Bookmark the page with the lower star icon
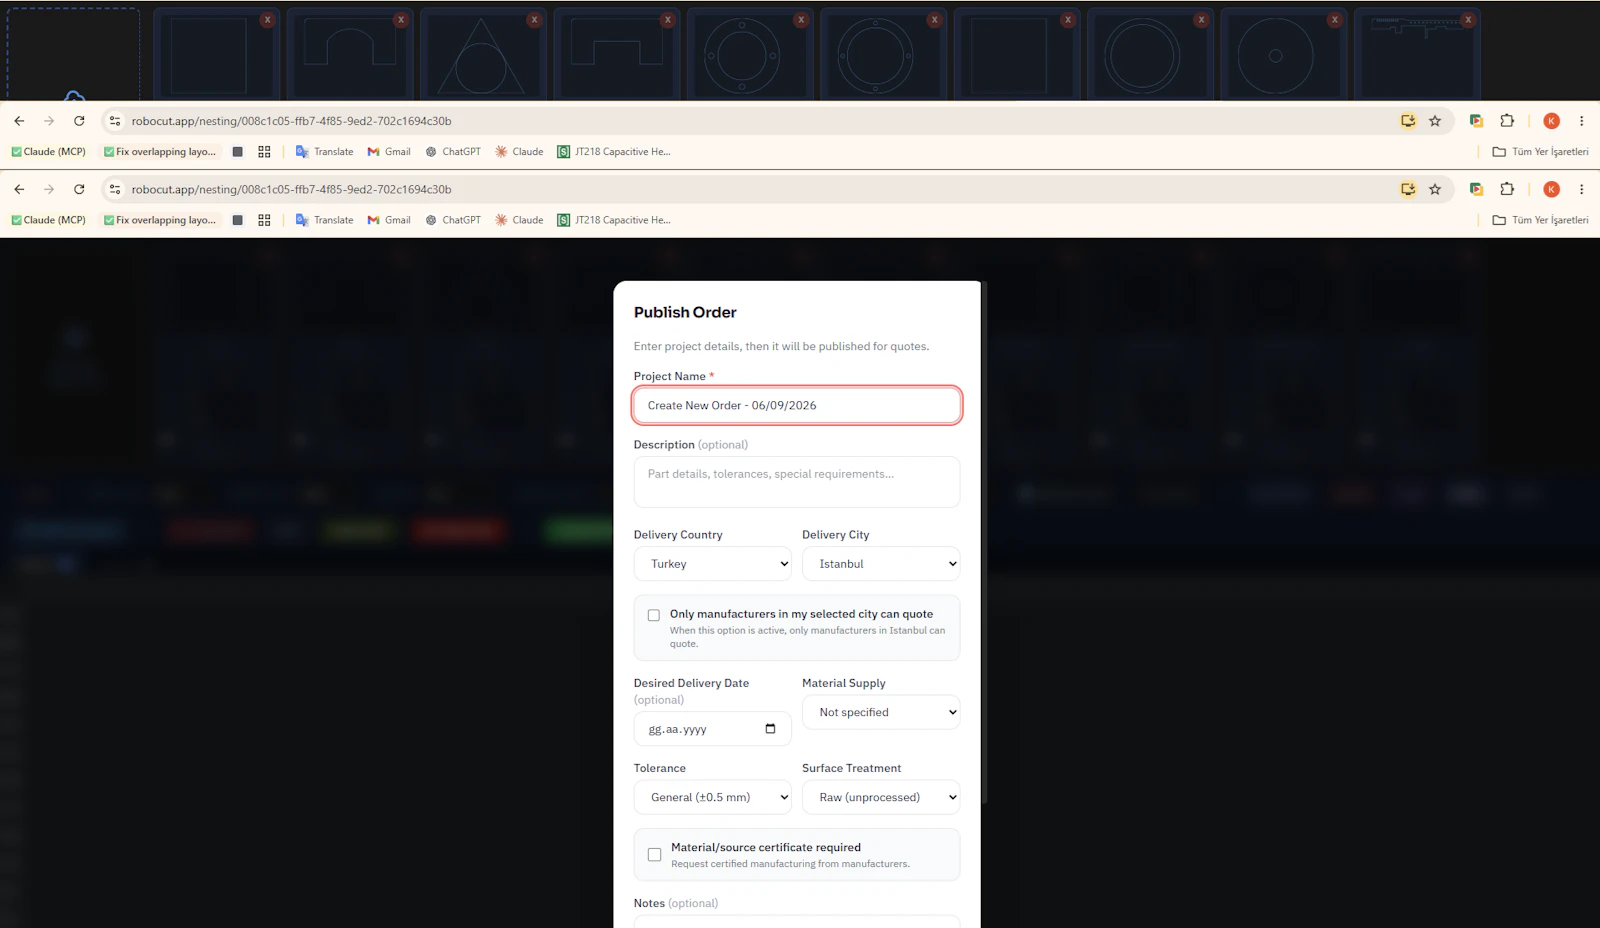 (1435, 189)
